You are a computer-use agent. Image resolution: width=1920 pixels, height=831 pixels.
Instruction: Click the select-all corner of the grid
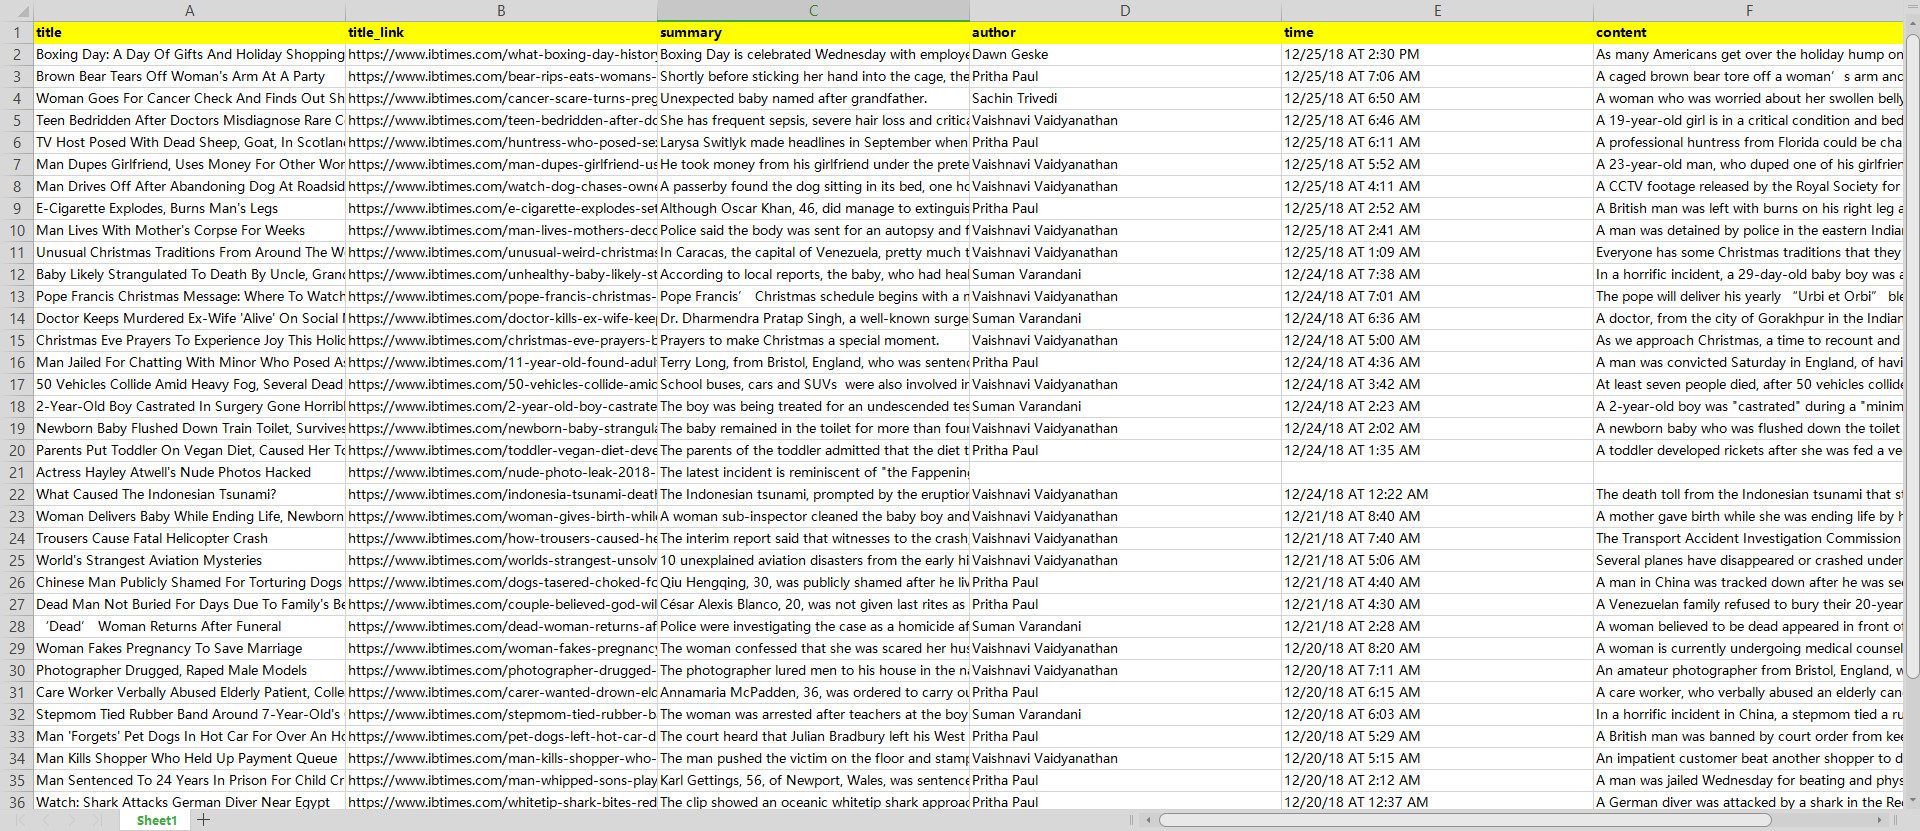click(16, 10)
